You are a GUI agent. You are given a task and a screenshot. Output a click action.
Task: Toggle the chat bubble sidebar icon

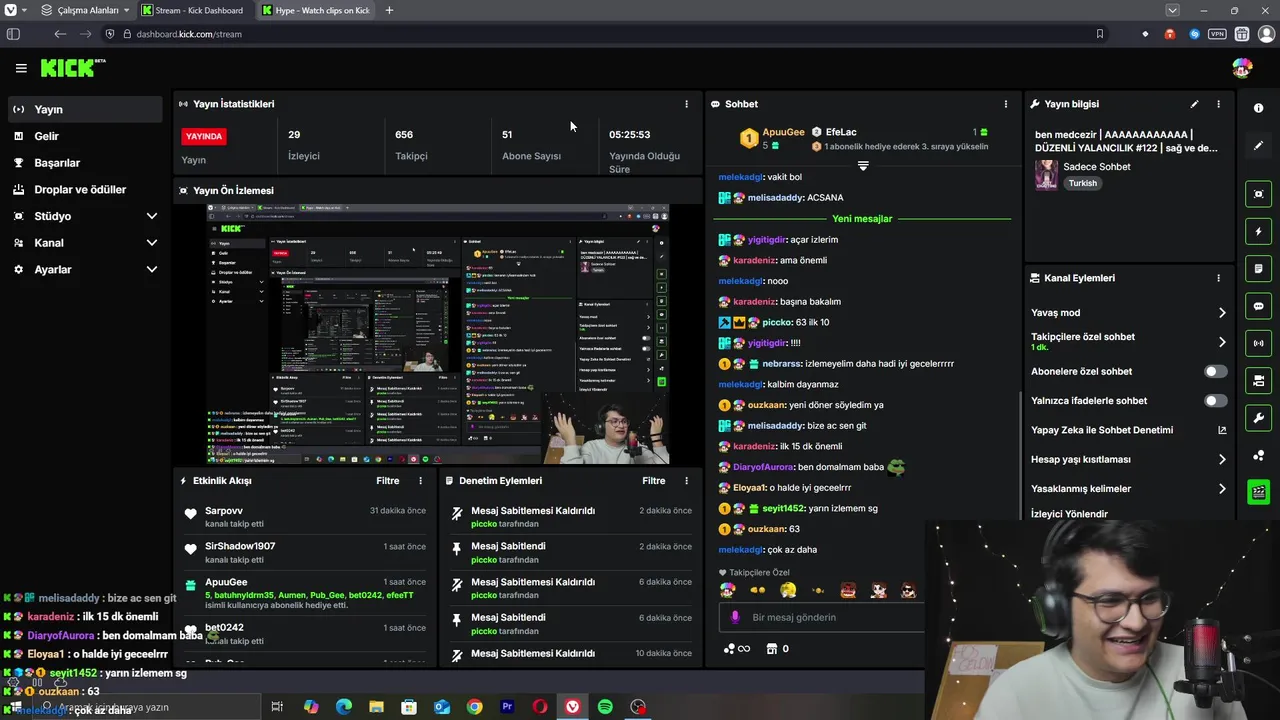point(1258,306)
